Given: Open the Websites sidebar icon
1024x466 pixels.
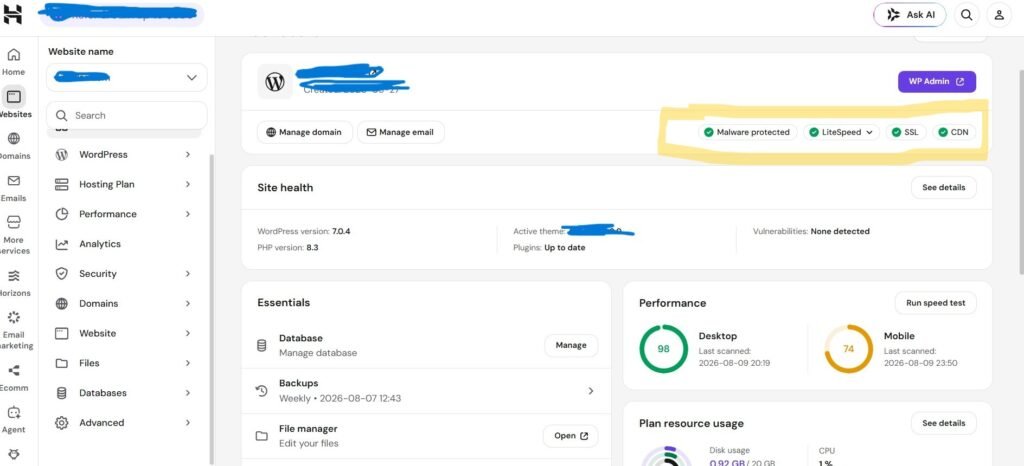Looking at the screenshot, I should (x=13, y=97).
